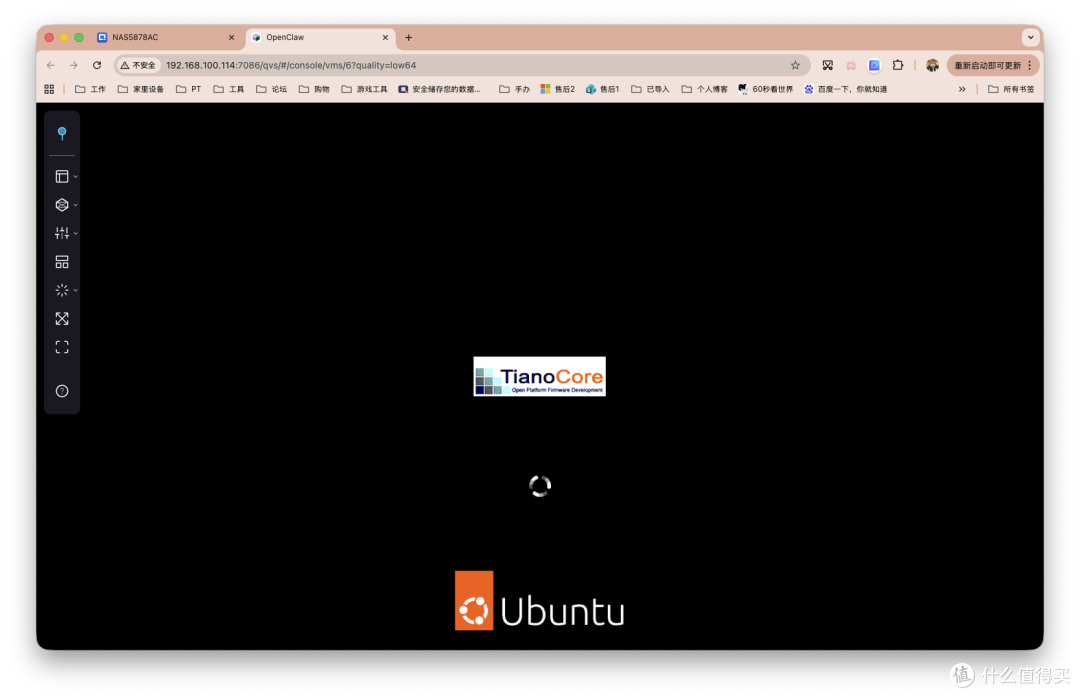The height and width of the screenshot is (698, 1080).
Task: Open the 购物 bookmarks folder
Action: point(314,89)
